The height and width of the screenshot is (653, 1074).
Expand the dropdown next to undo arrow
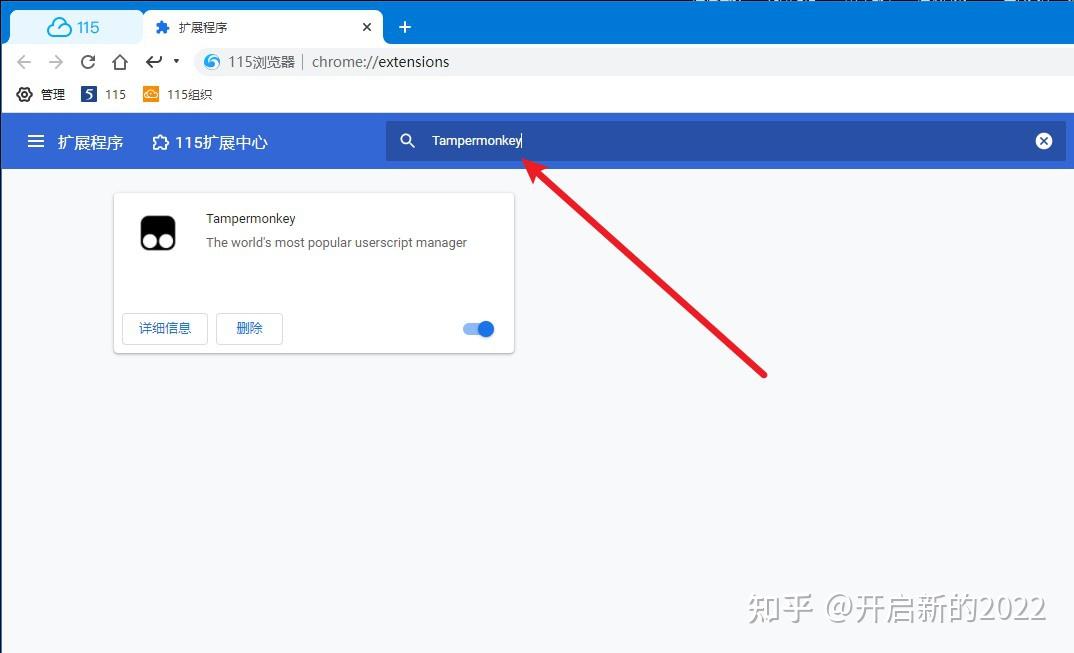(177, 61)
